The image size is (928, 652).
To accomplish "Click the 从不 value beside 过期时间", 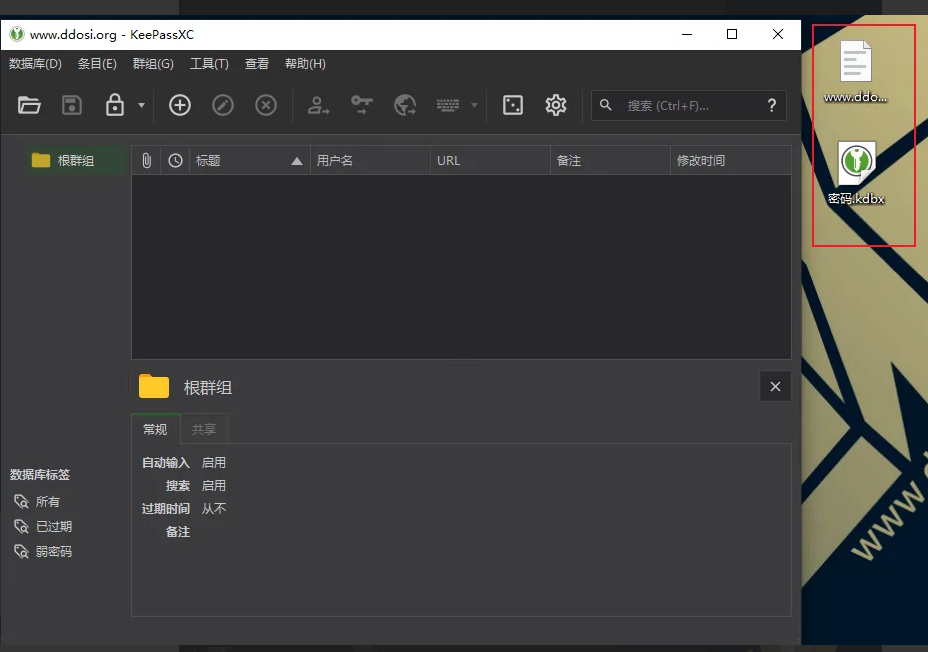I will pyautogui.click(x=214, y=509).
